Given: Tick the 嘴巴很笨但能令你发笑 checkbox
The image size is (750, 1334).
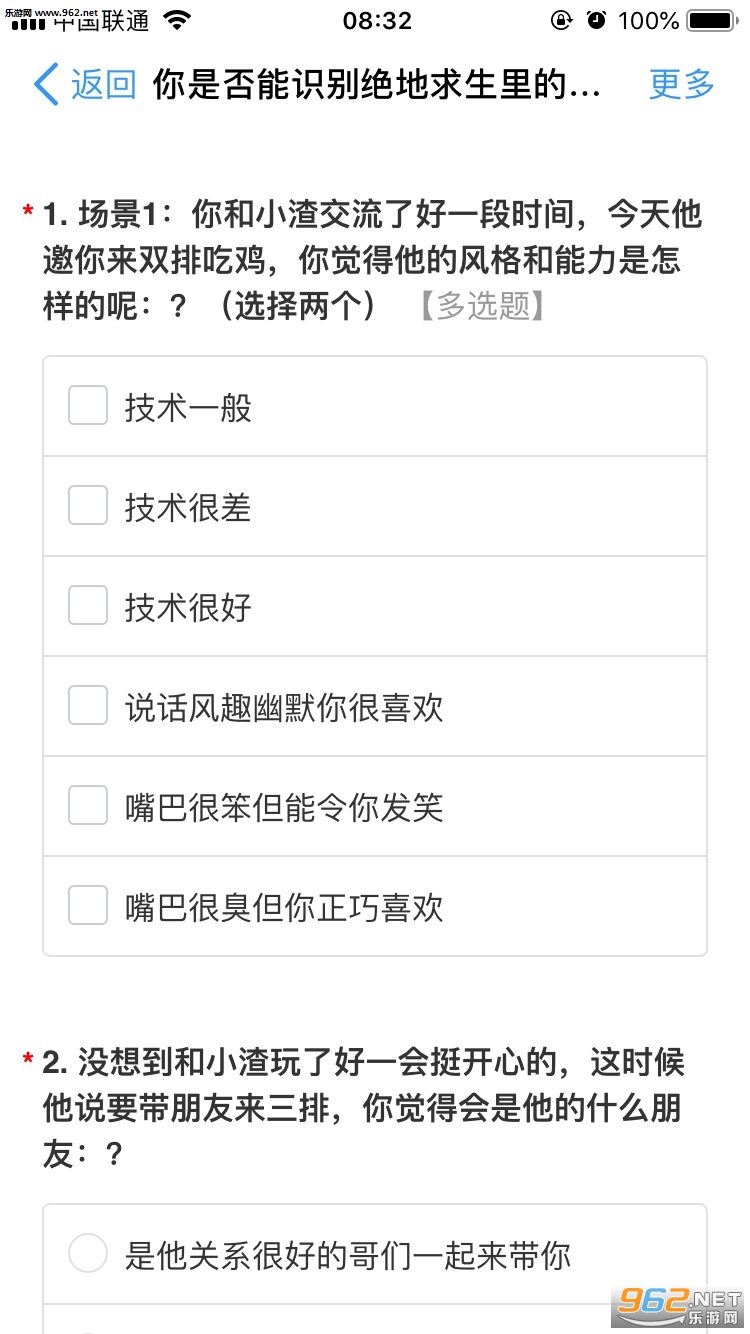Looking at the screenshot, I should click(x=88, y=806).
